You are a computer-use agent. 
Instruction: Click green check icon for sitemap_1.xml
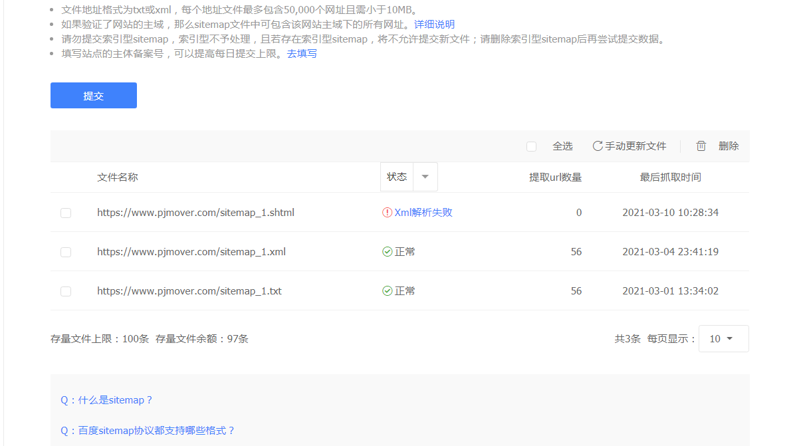(x=387, y=252)
